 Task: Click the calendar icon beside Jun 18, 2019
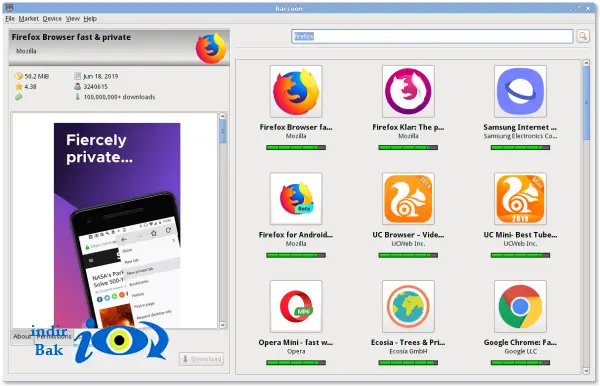(78, 76)
